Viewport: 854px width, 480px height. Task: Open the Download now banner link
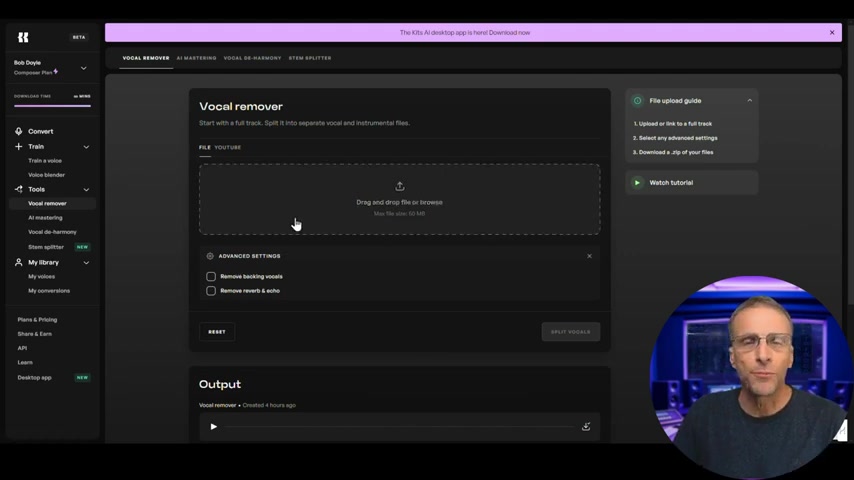pos(509,33)
